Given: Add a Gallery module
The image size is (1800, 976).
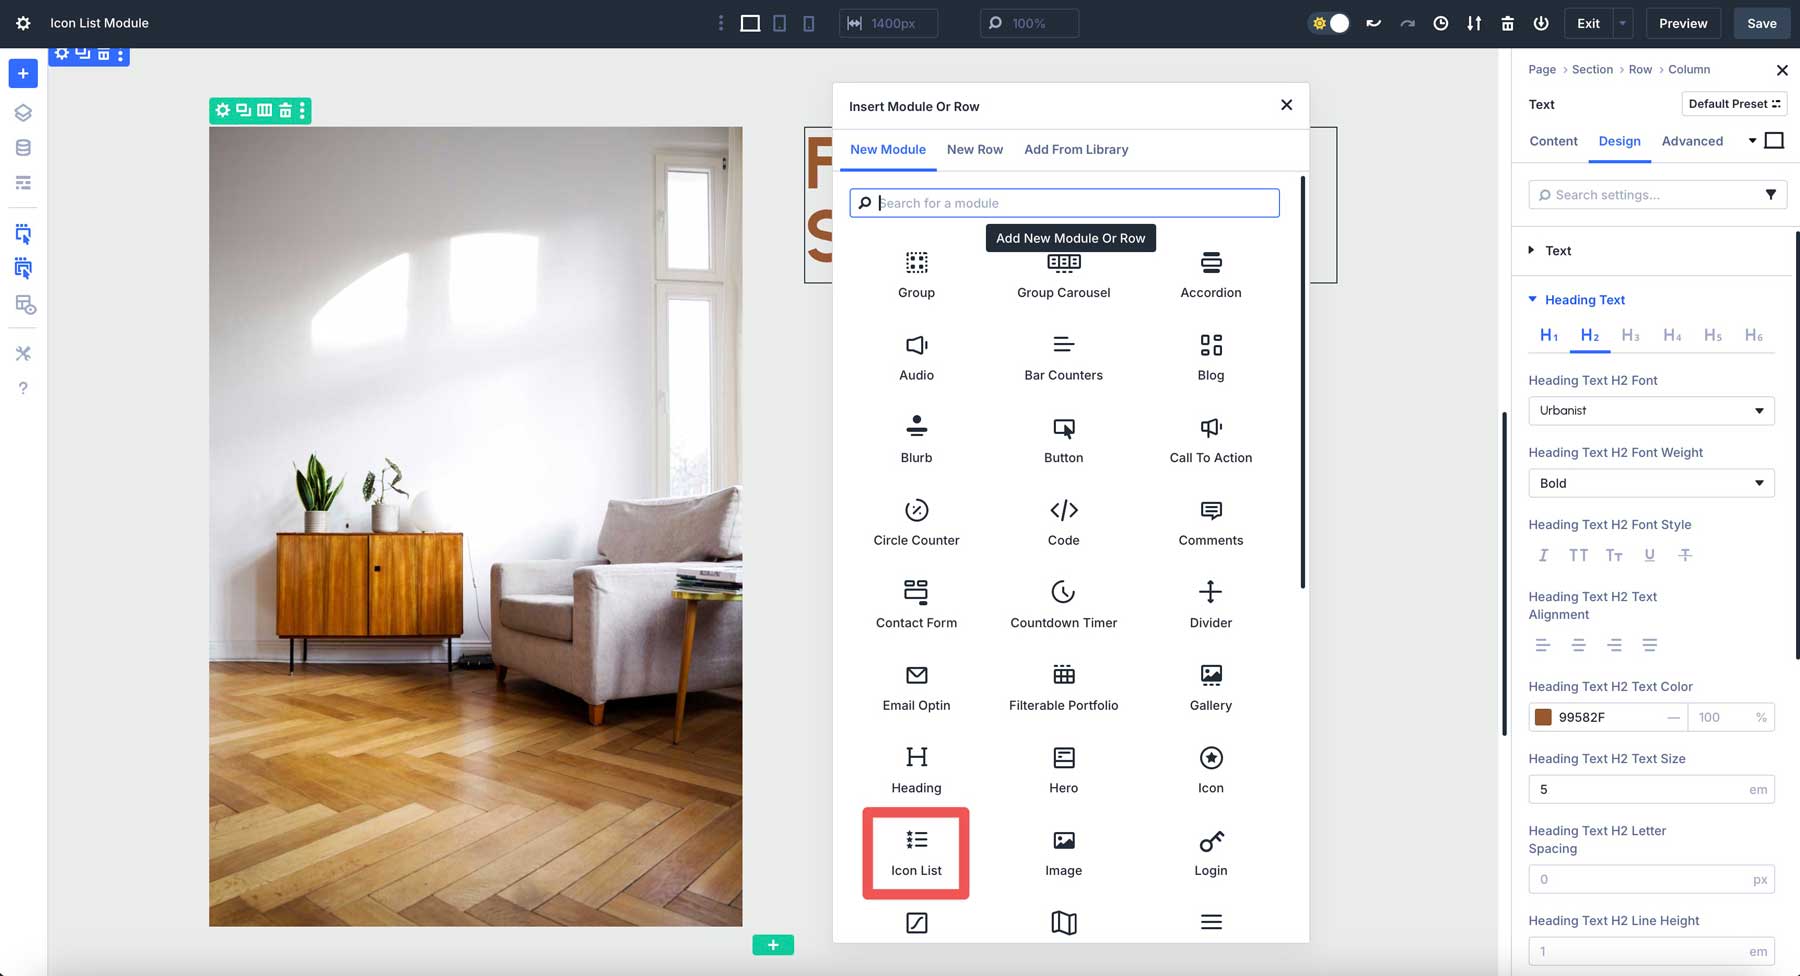Looking at the screenshot, I should [x=1210, y=686].
